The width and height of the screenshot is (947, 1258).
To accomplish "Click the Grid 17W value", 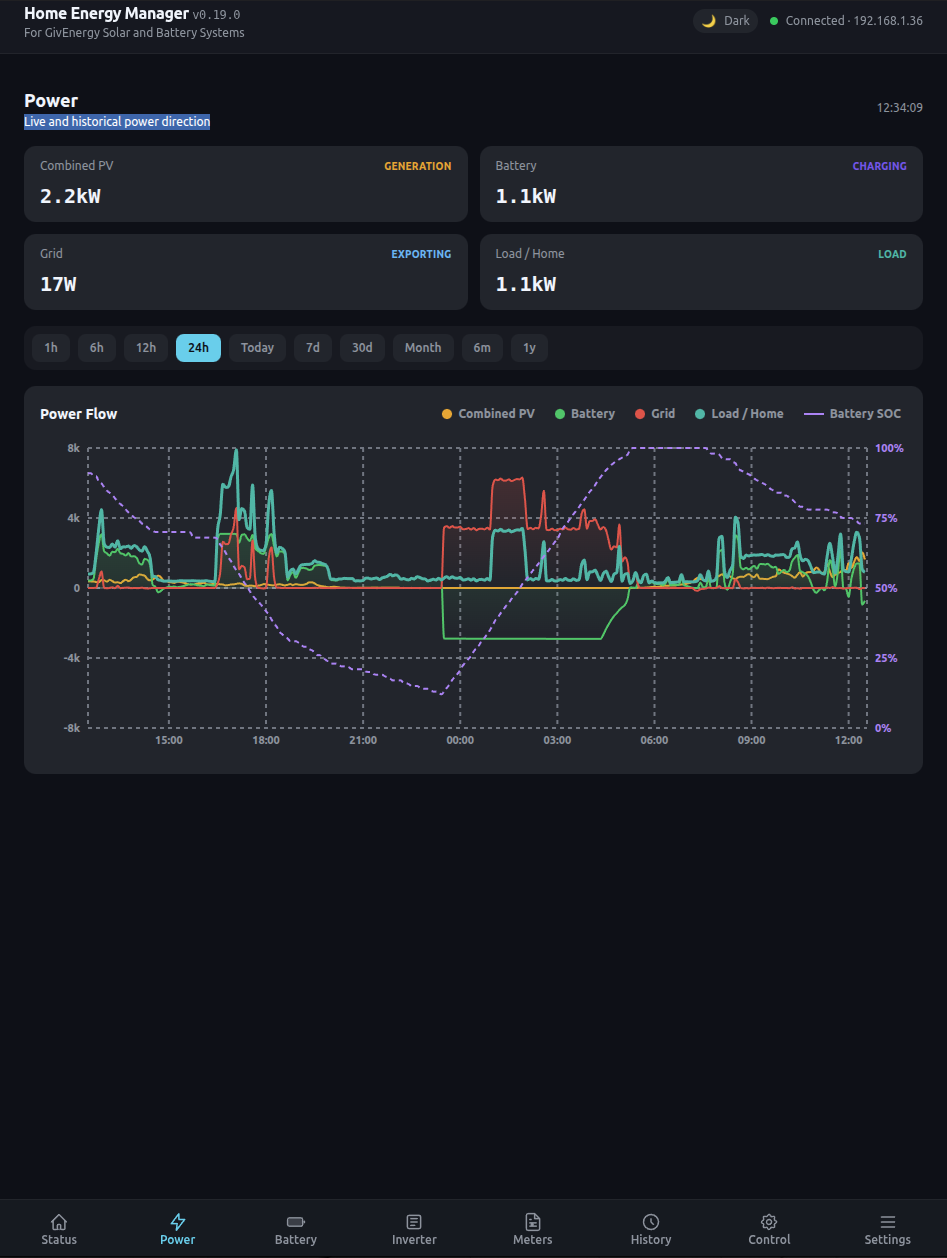I will coord(58,284).
